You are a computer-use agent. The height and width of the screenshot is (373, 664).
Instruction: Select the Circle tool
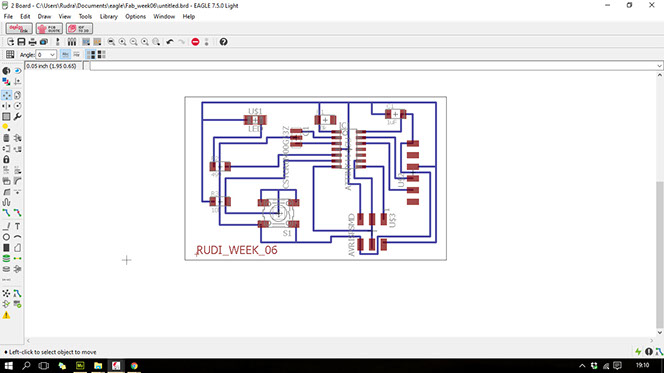coord(6,237)
